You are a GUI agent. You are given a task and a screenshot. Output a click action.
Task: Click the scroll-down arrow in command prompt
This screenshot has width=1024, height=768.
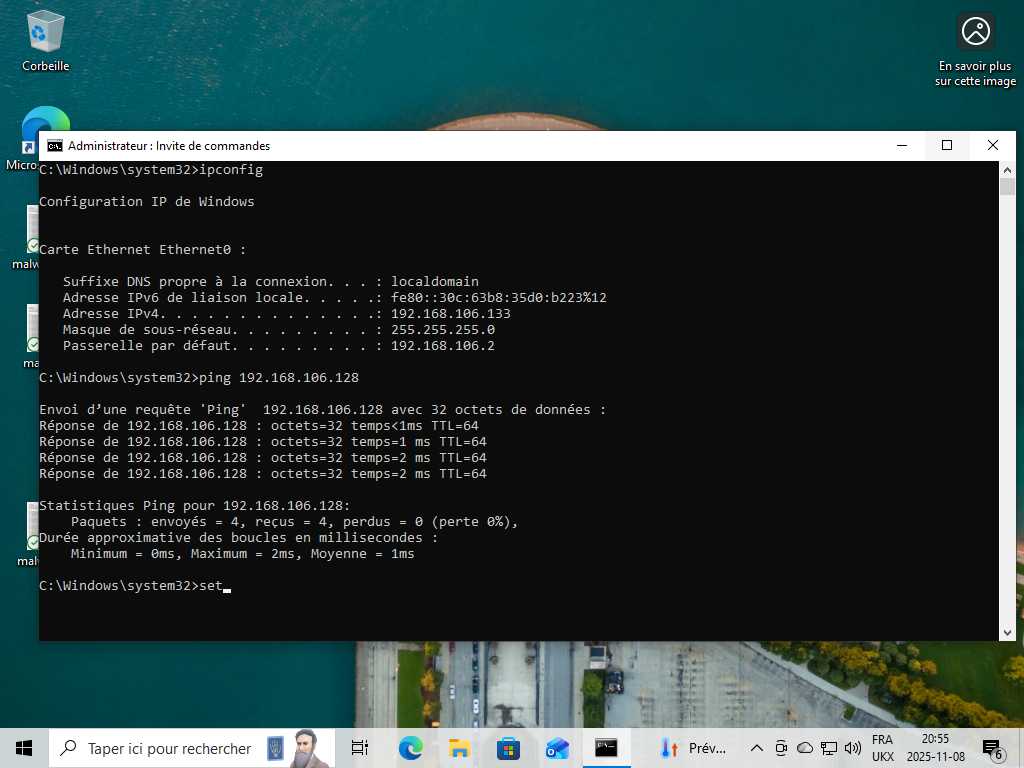(1007, 632)
